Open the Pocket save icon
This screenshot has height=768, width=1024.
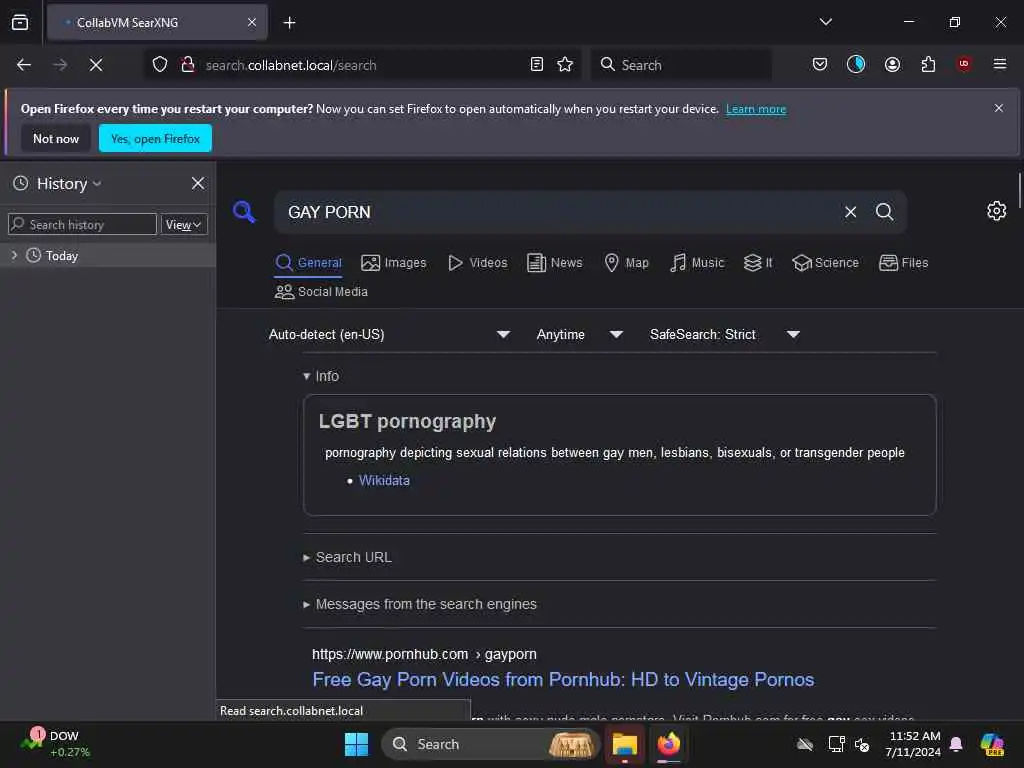(820, 64)
